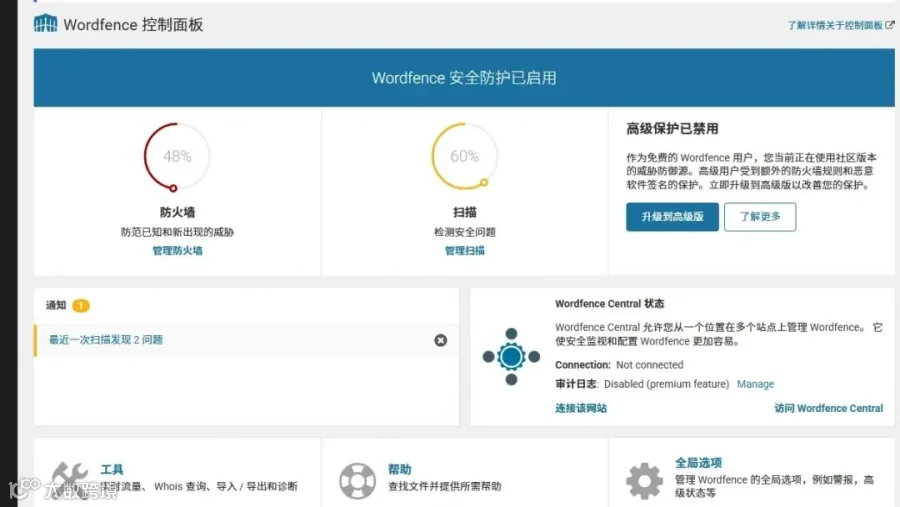Screen dimensions: 900x507
Task: Open the 了解详情关于控制面板 link
Action: (x=835, y=25)
